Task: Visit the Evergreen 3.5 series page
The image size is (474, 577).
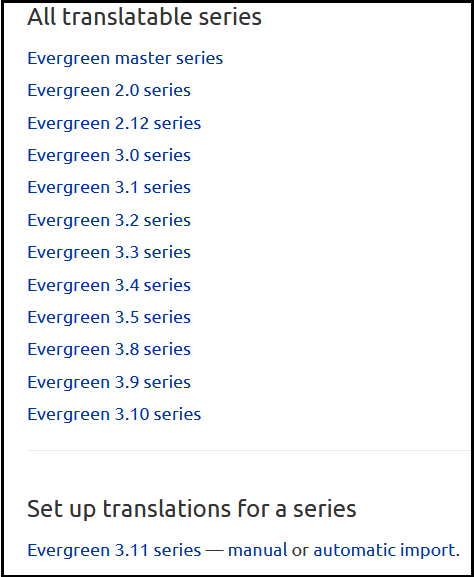Action: click(109, 317)
